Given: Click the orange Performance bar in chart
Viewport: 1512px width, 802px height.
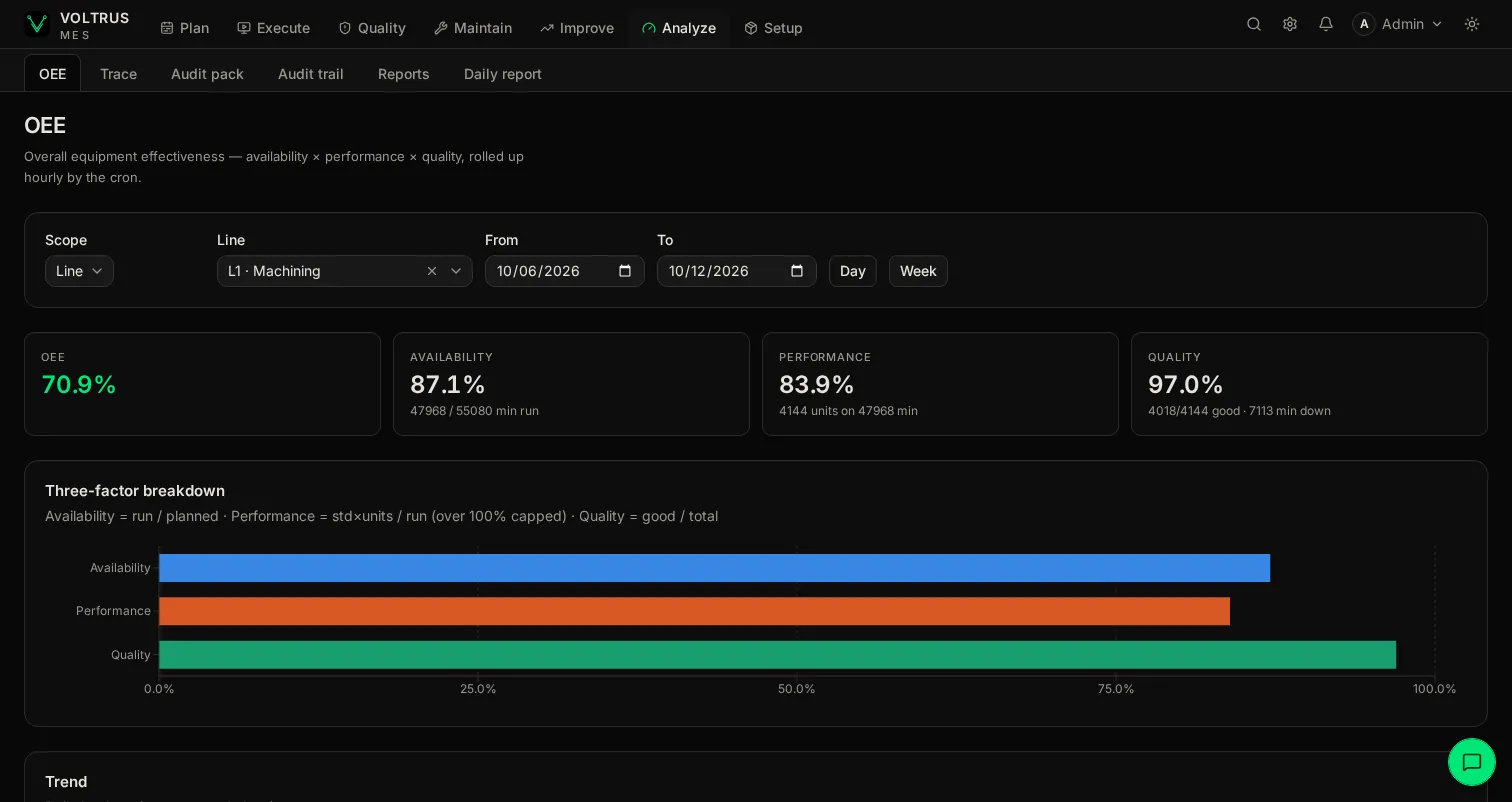Looking at the screenshot, I should pos(694,611).
